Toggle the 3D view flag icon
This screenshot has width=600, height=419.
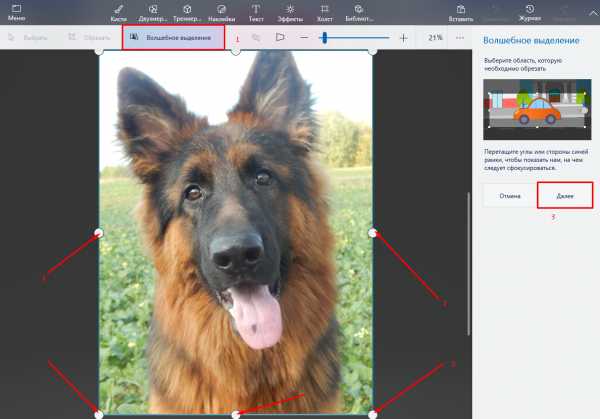(x=280, y=38)
